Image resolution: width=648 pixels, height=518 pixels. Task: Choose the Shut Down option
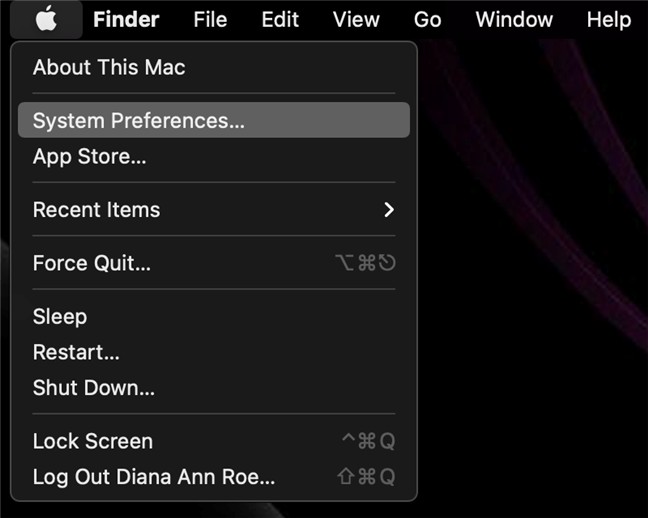pos(94,388)
